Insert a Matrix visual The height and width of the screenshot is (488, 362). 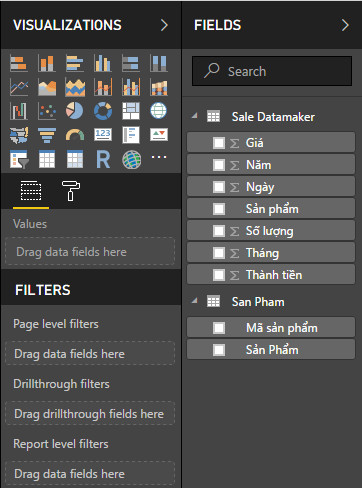pos(75,159)
